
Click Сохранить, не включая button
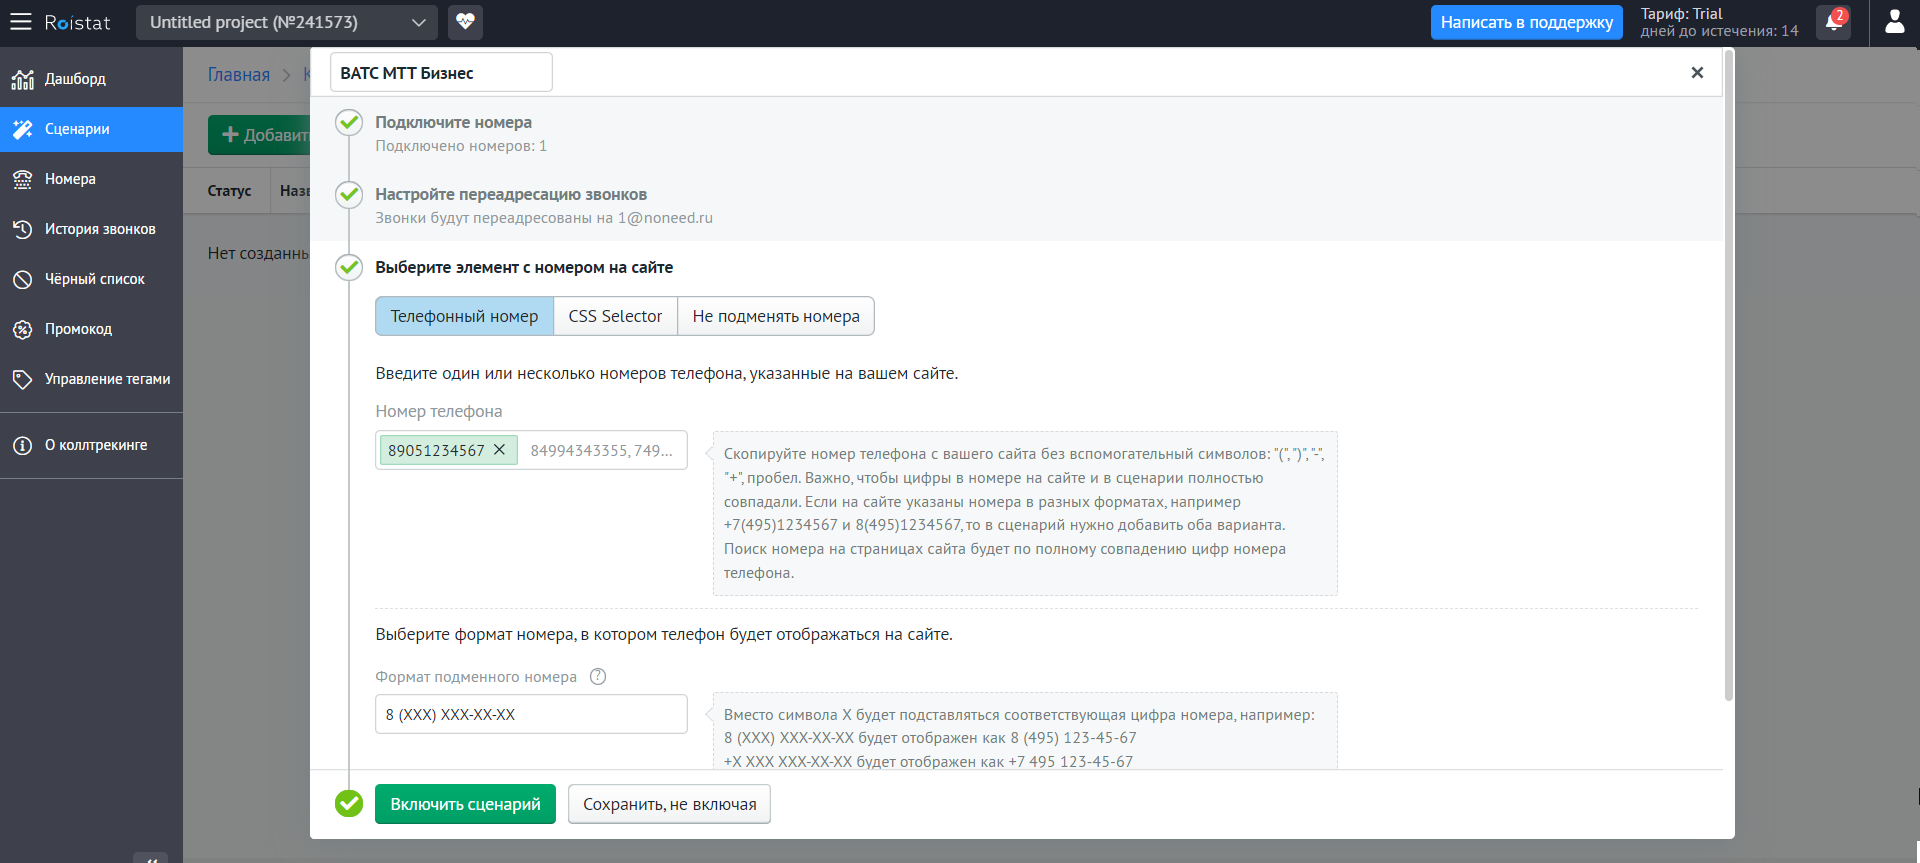[x=669, y=804]
